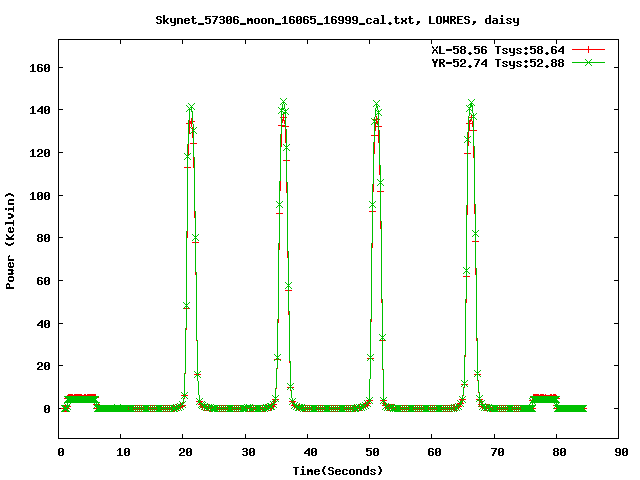Click the calibration plateau near 78 seconds
640x480 pixels.
click(544, 398)
